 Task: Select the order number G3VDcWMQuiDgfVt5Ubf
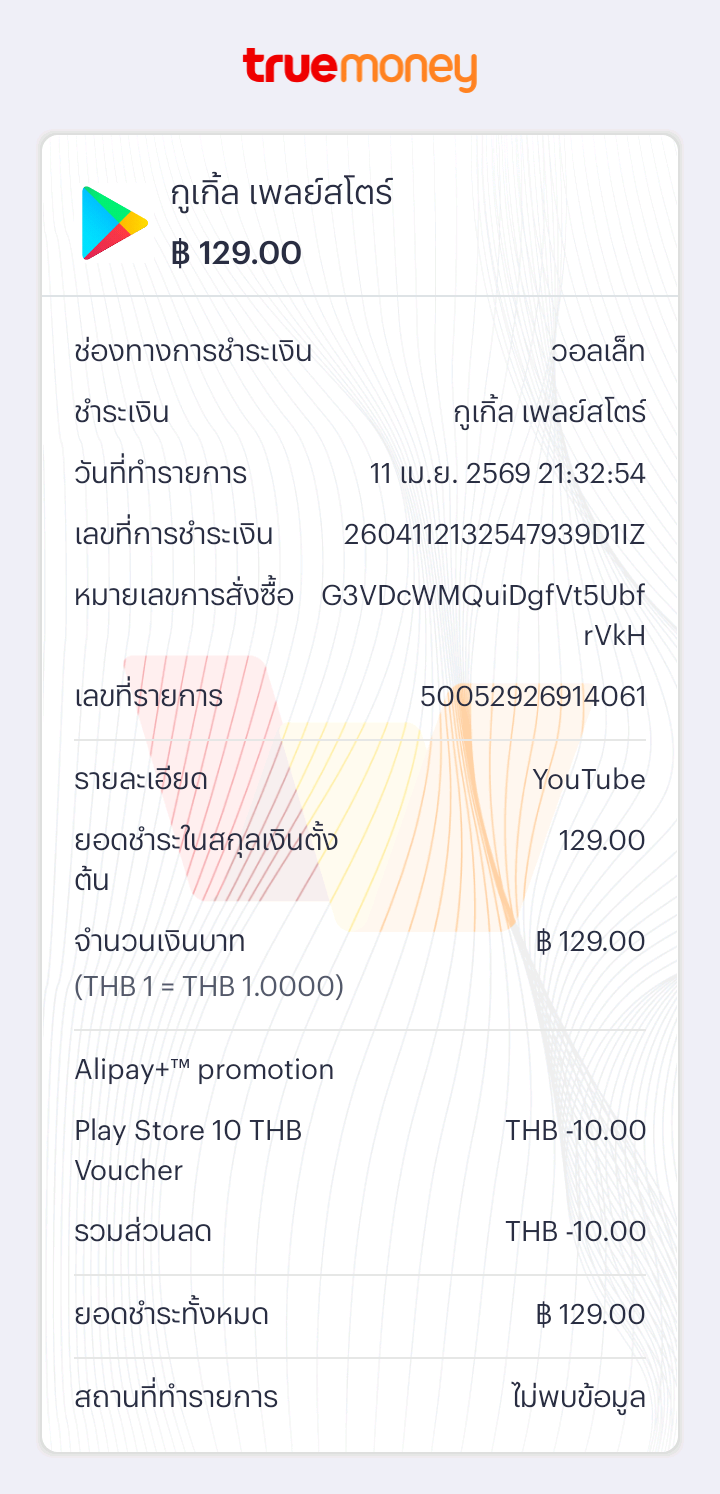tap(483, 596)
